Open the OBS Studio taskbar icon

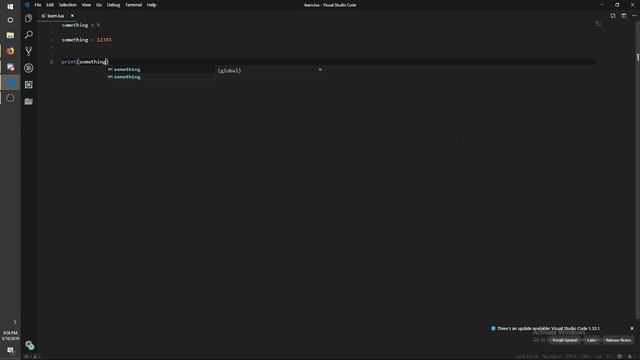[10, 98]
